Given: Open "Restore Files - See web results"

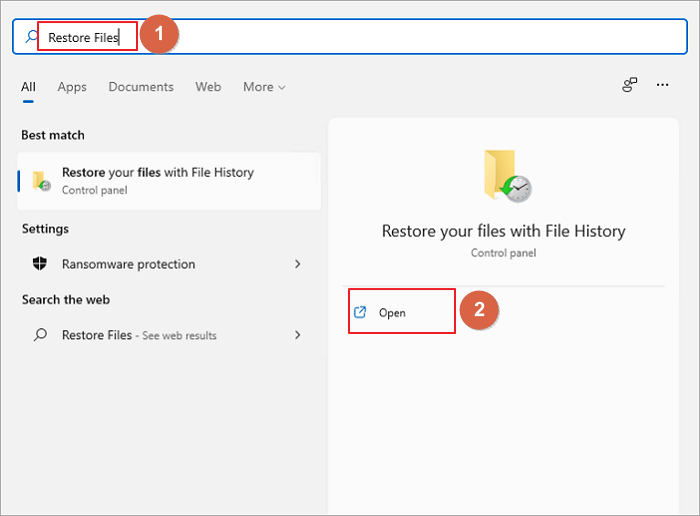Looking at the screenshot, I should (x=139, y=335).
